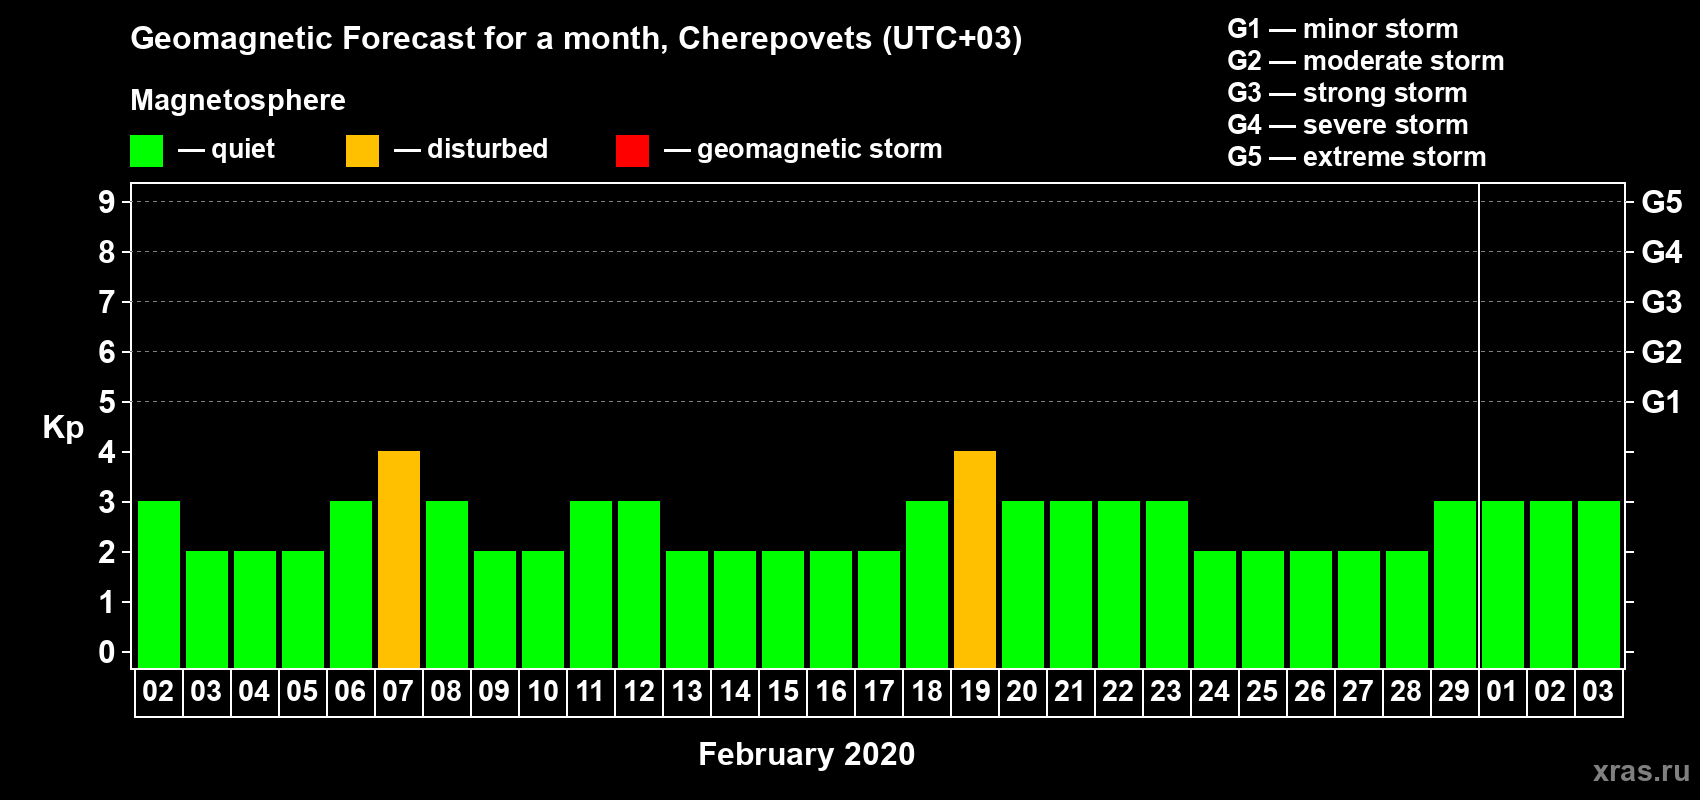Click 'G4 — severe storm' legend line
This screenshot has width=1700, height=800.
[1347, 125]
